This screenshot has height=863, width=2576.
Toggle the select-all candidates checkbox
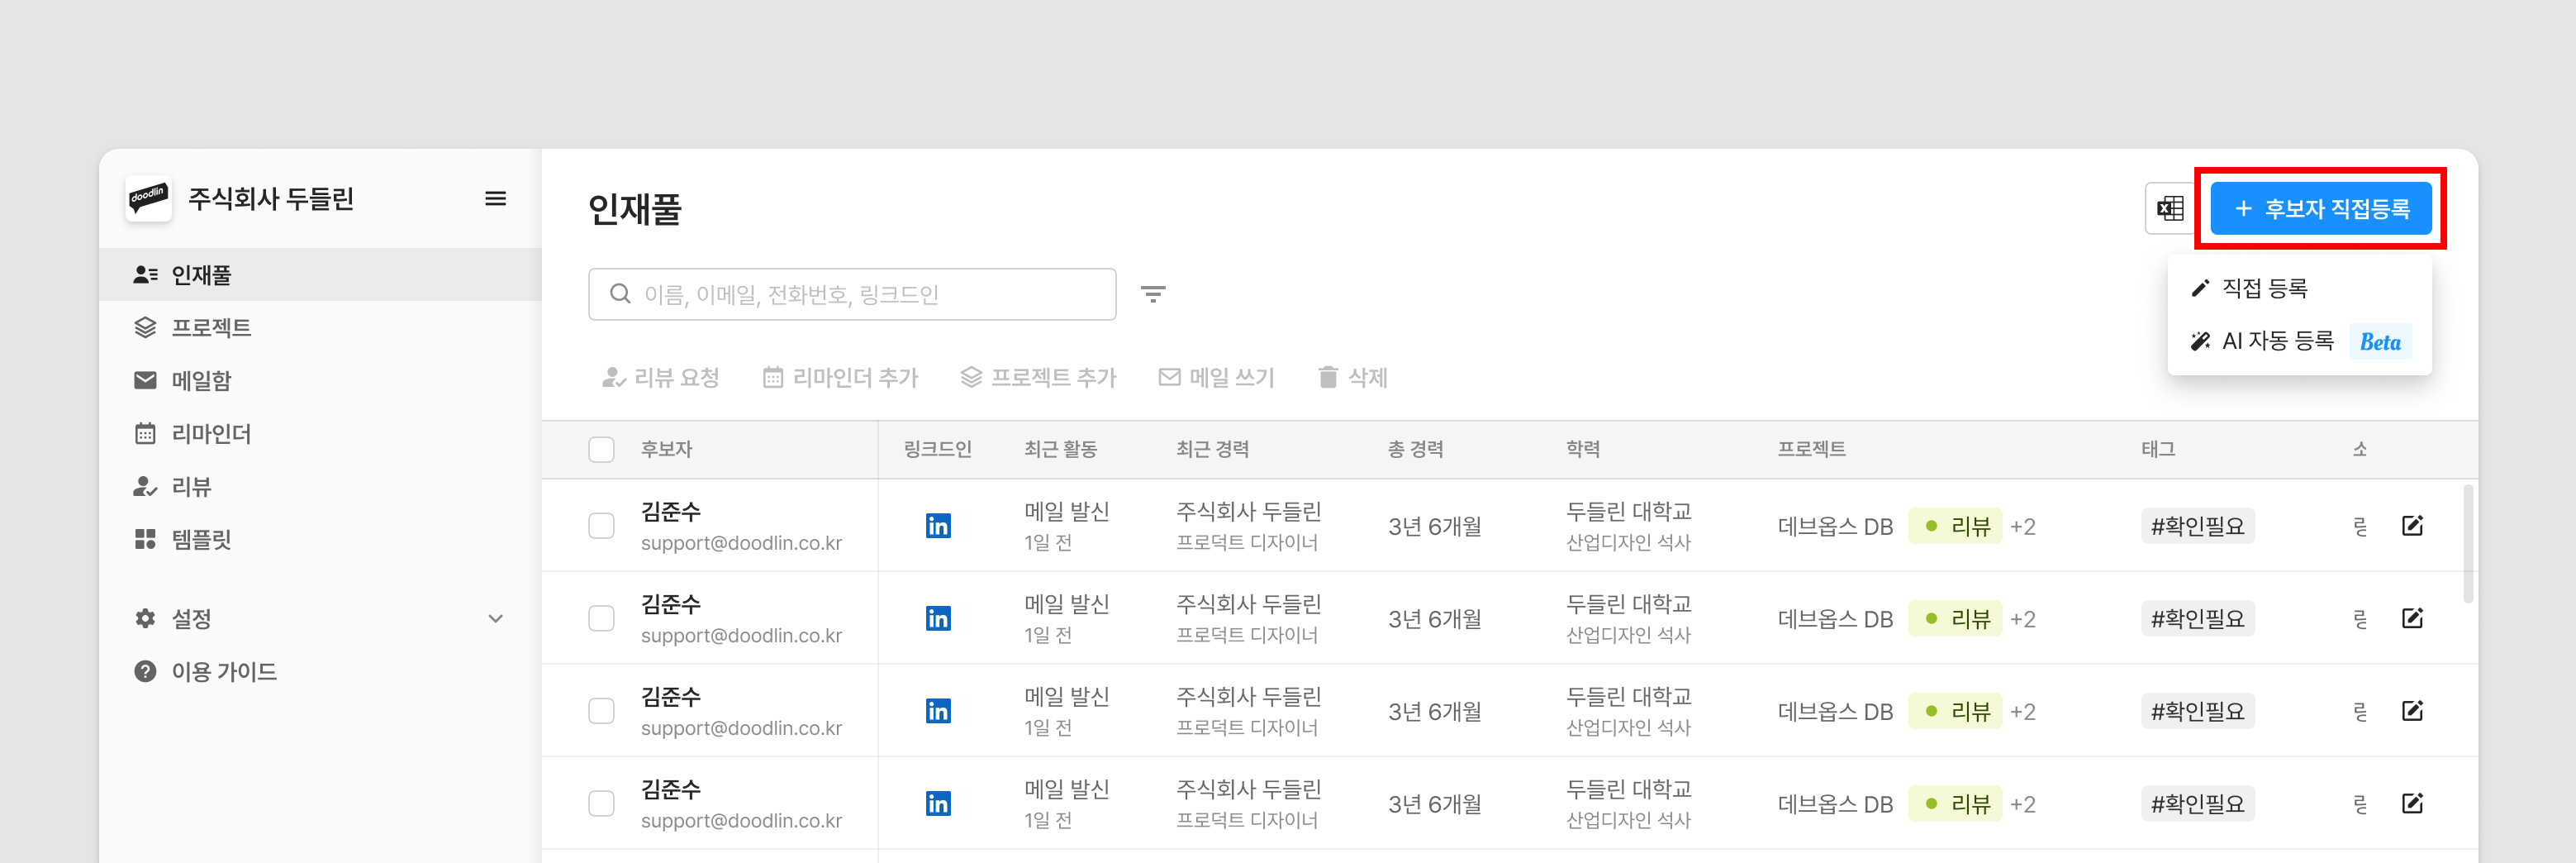(x=601, y=450)
